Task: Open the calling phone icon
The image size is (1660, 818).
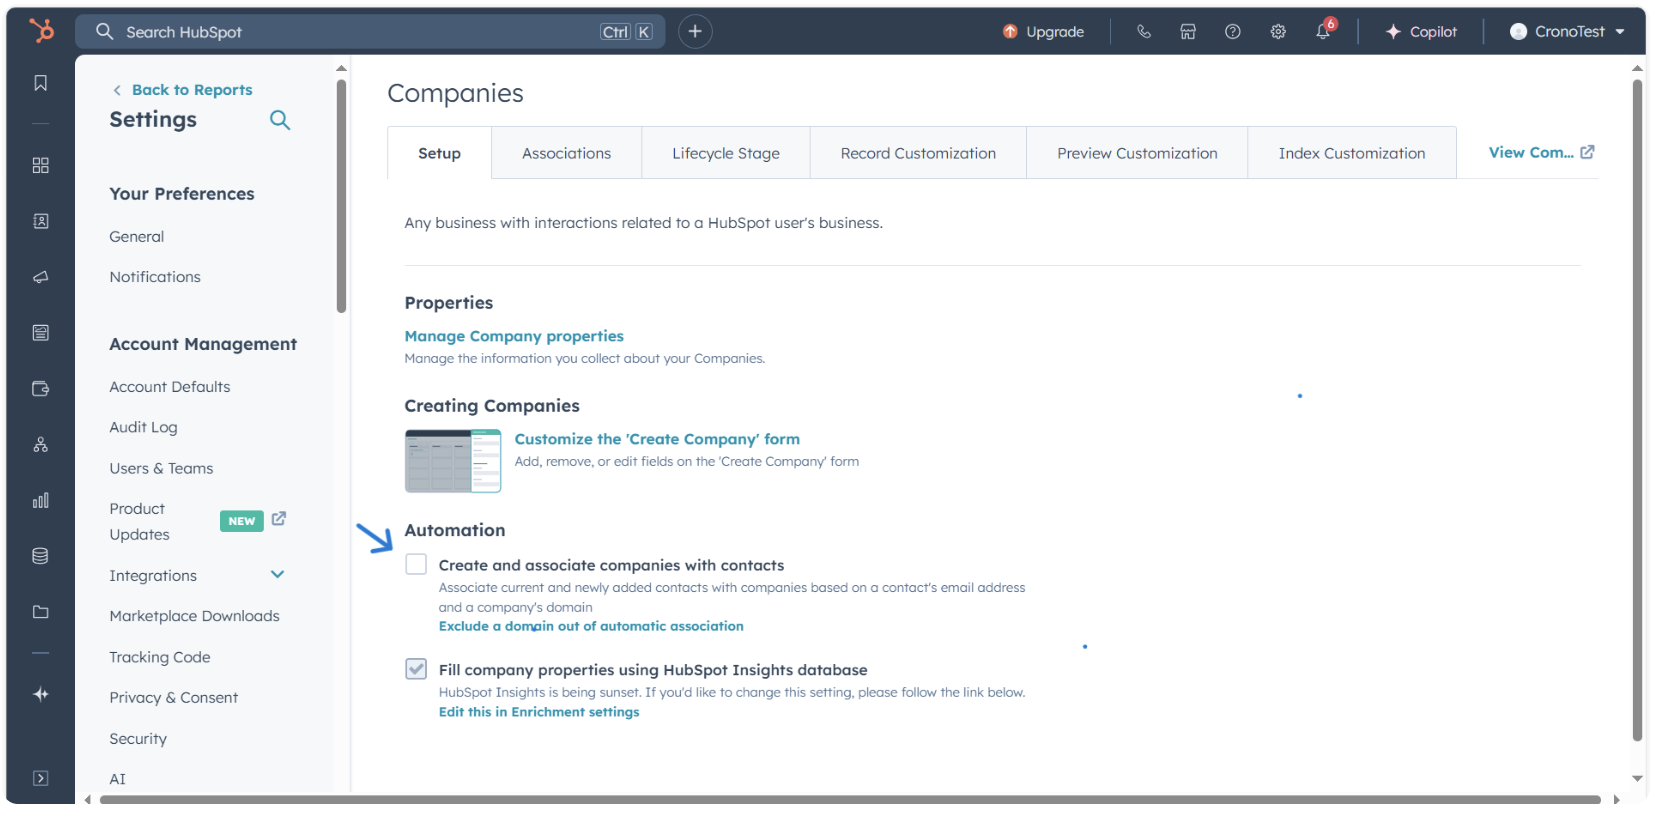Action: coord(1144,32)
